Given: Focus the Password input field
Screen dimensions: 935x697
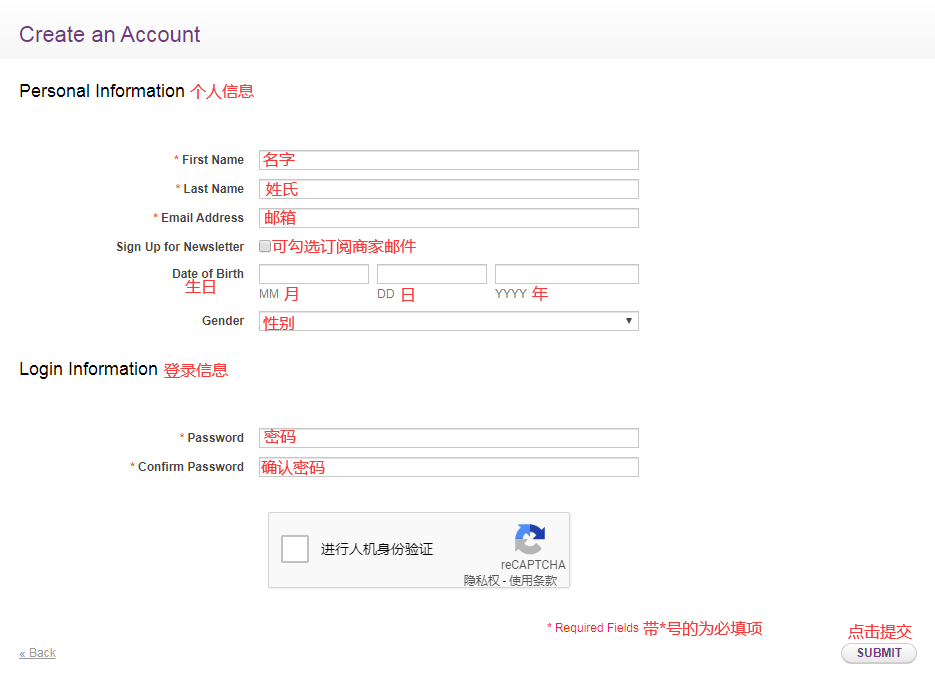Looking at the screenshot, I should point(448,438).
